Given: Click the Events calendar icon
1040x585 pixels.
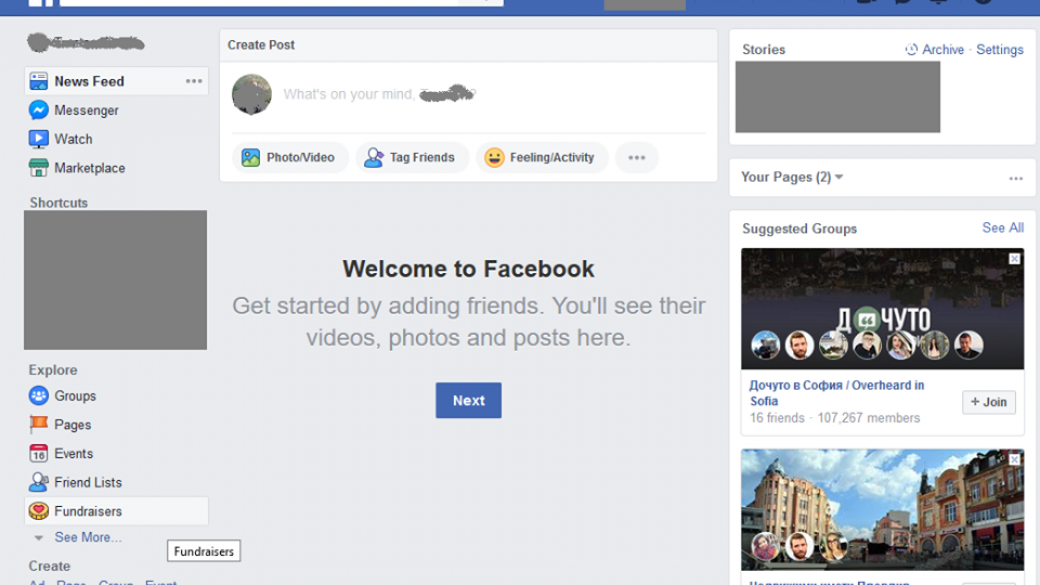Looking at the screenshot, I should [38, 454].
